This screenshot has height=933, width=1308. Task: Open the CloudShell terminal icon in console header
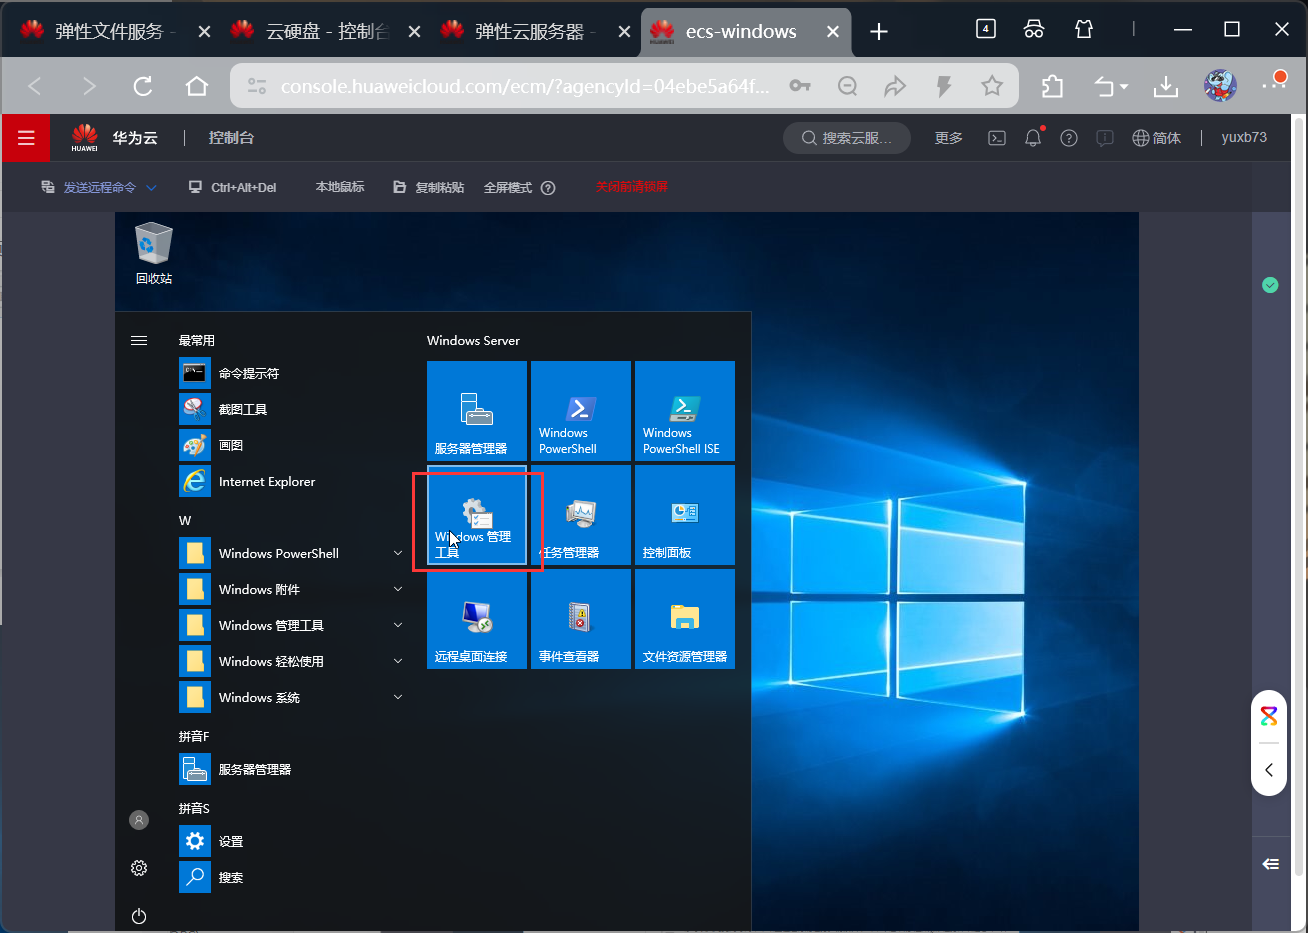coord(997,138)
